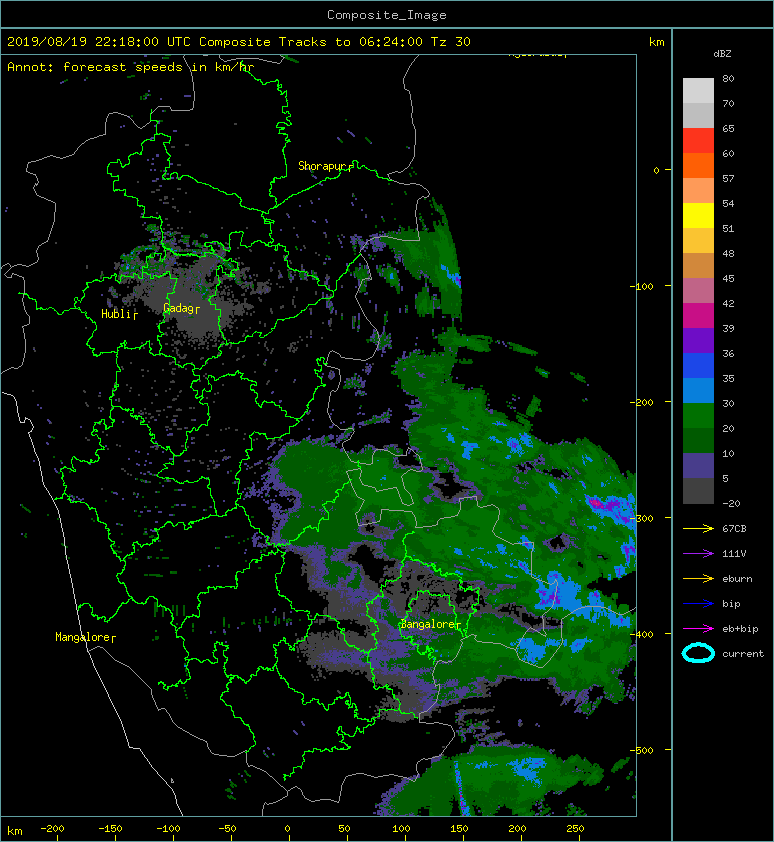This screenshot has width=774, height=842.
Task: Click the 111V legend label
Action: [x=734, y=554]
